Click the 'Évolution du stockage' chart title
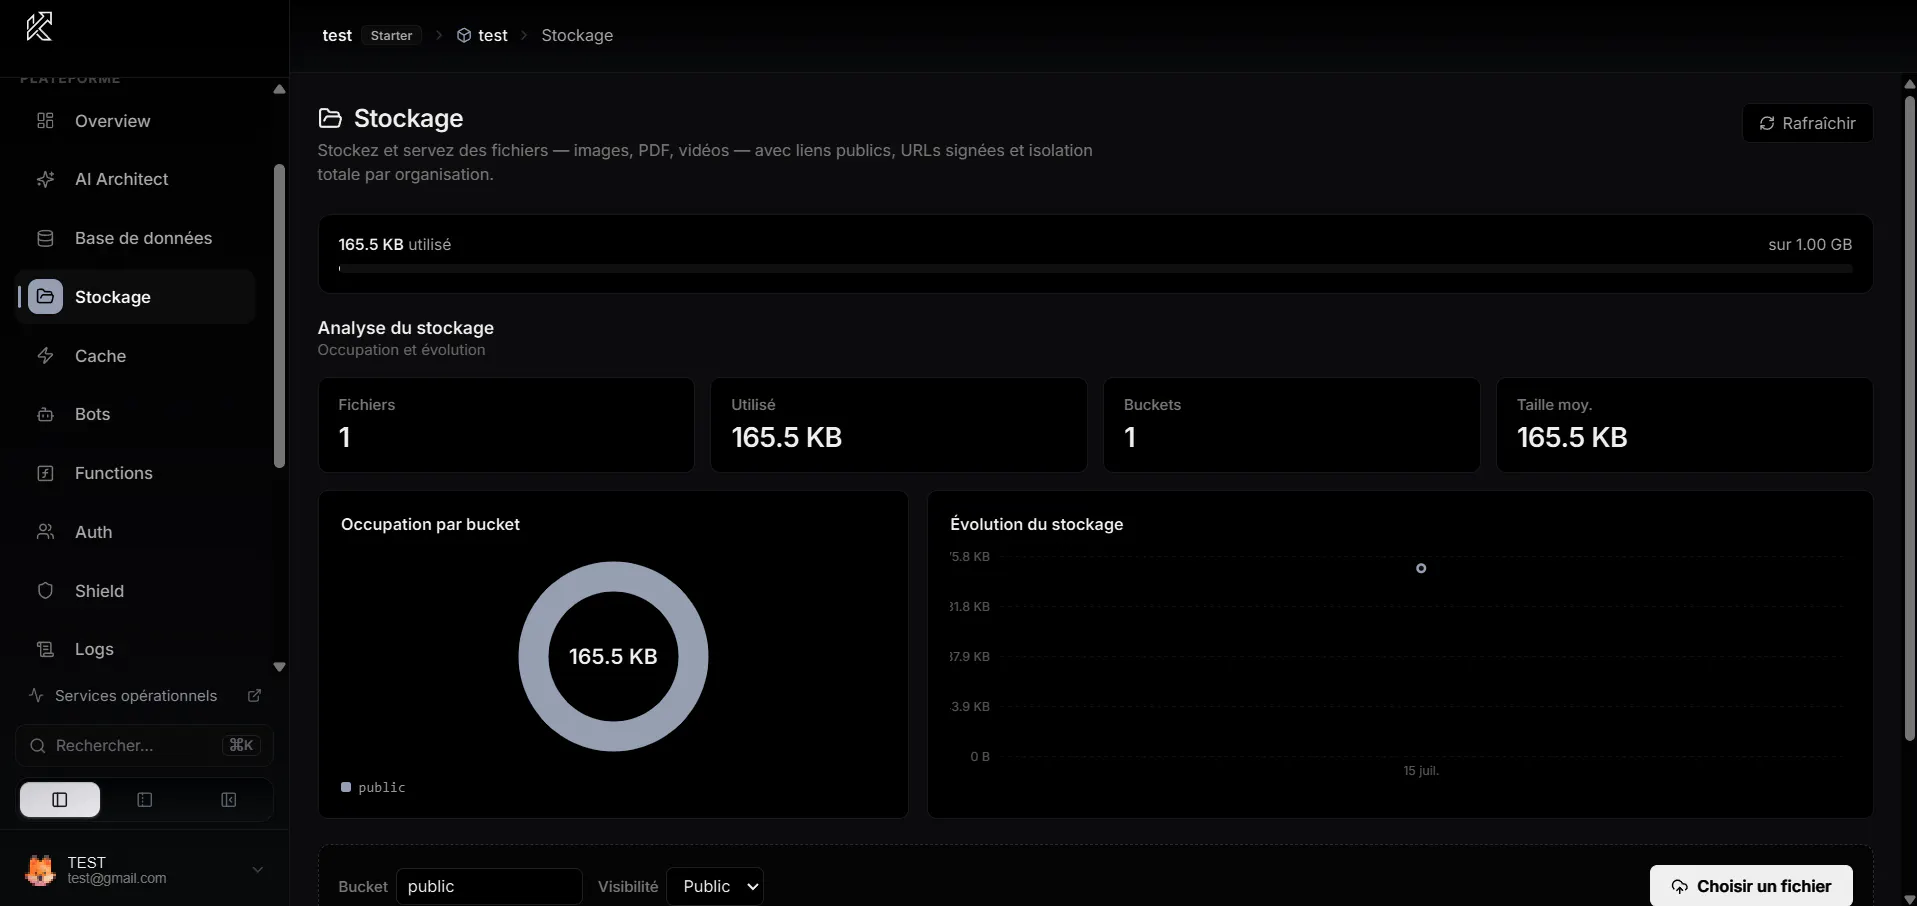 [1037, 524]
